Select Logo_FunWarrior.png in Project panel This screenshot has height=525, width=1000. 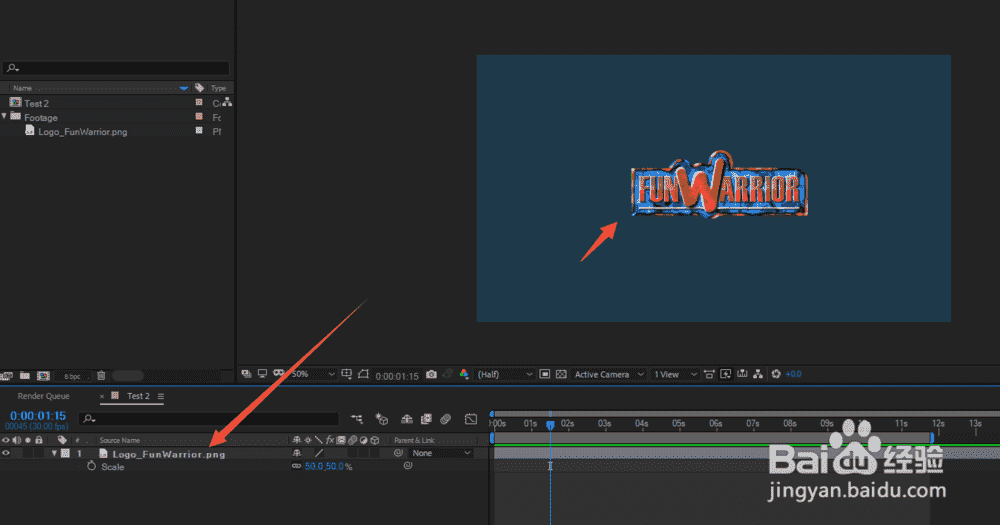click(83, 132)
